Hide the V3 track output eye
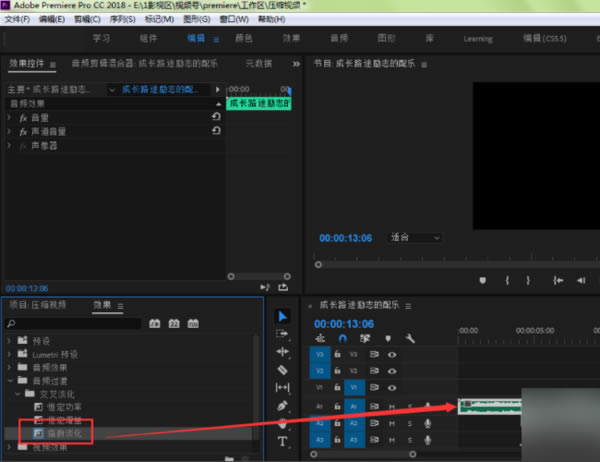This screenshot has width=600, height=462. pos(392,354)
